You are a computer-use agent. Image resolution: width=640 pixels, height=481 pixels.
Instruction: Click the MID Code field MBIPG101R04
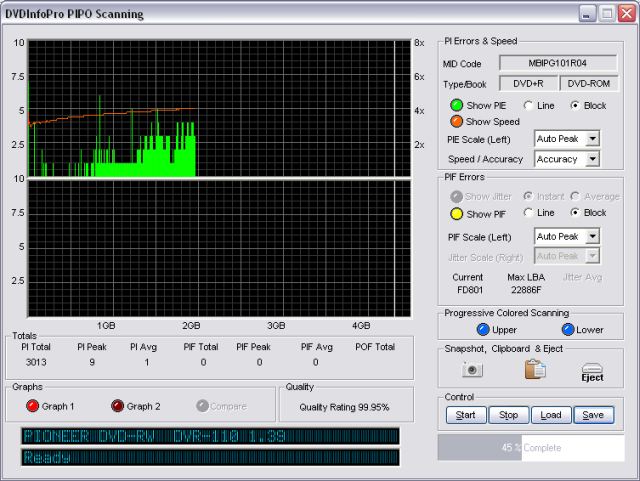click(558, 63)
